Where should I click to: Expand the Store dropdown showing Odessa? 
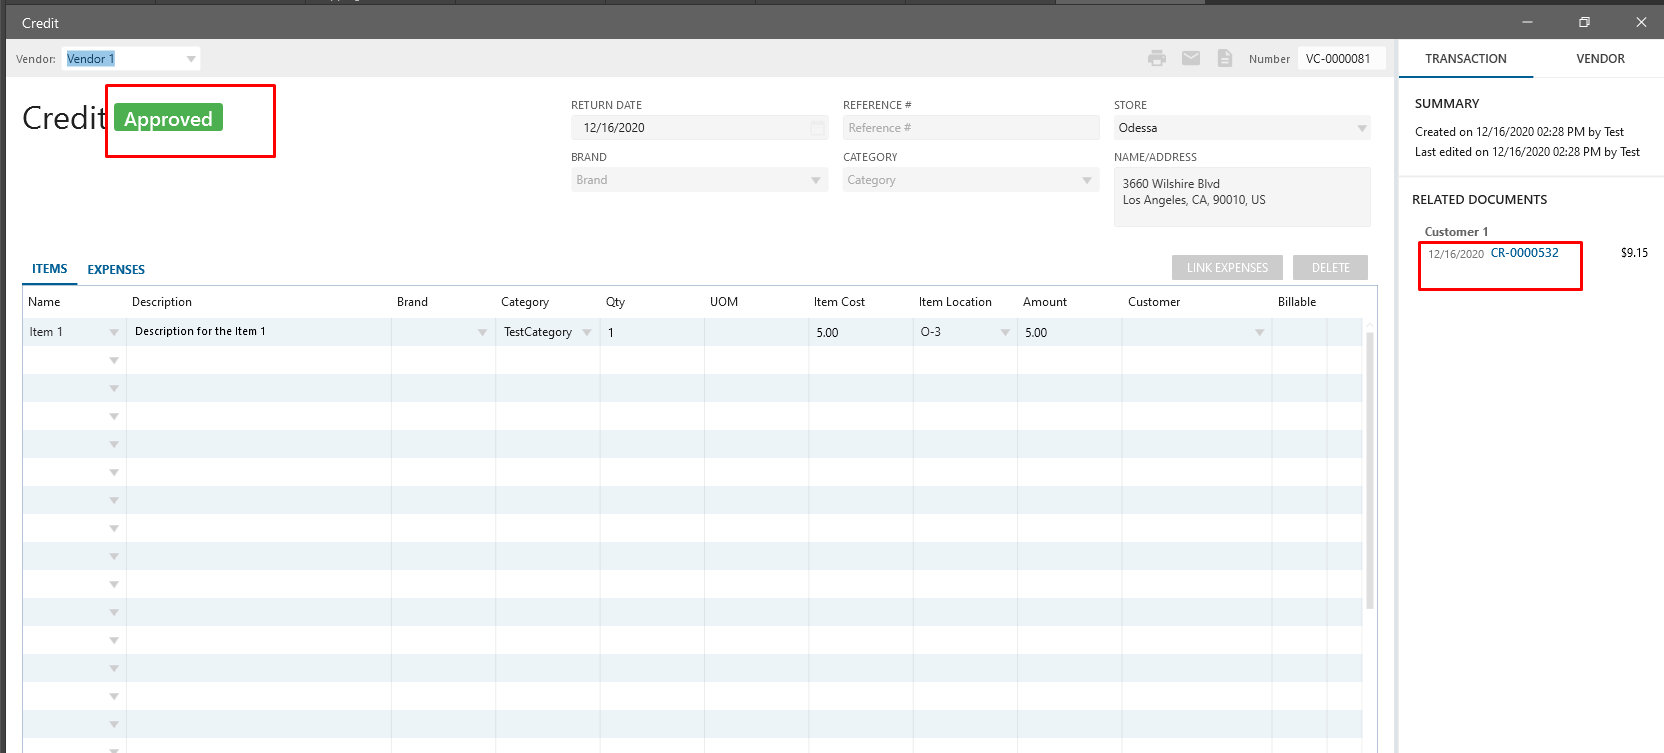coord(1362,128)
